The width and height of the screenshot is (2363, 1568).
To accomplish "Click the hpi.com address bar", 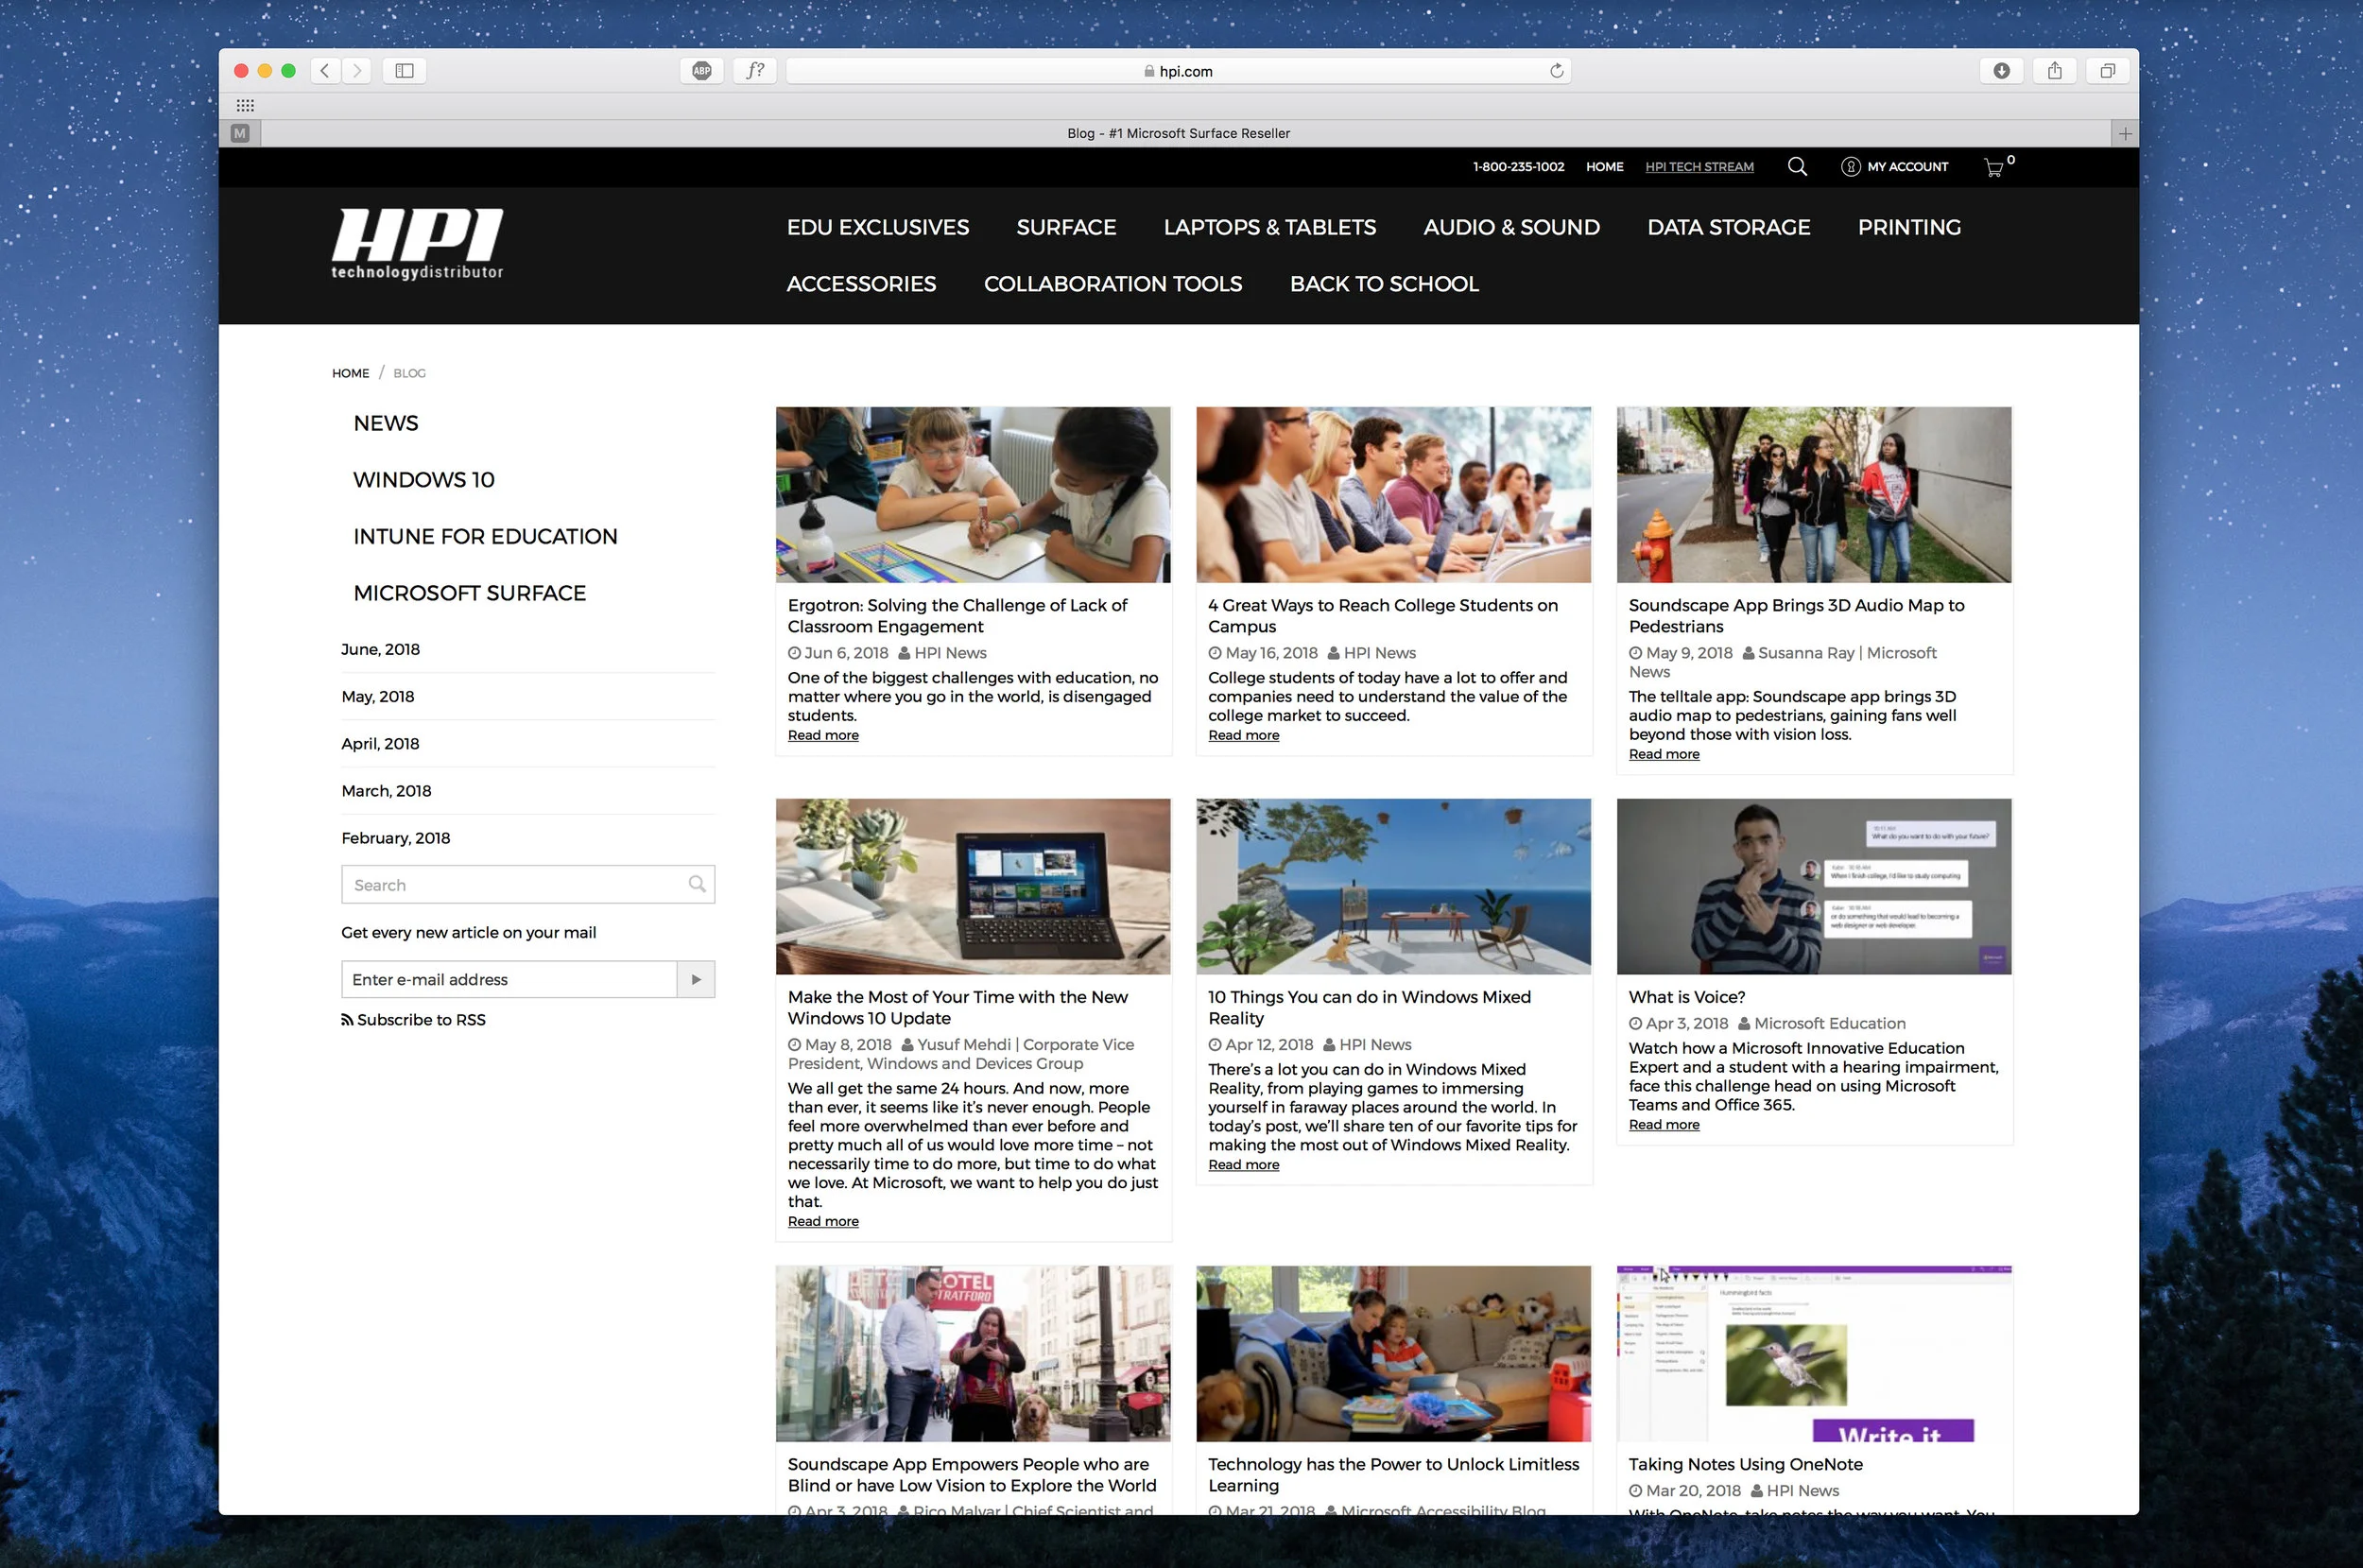I will pos(1178,70).
